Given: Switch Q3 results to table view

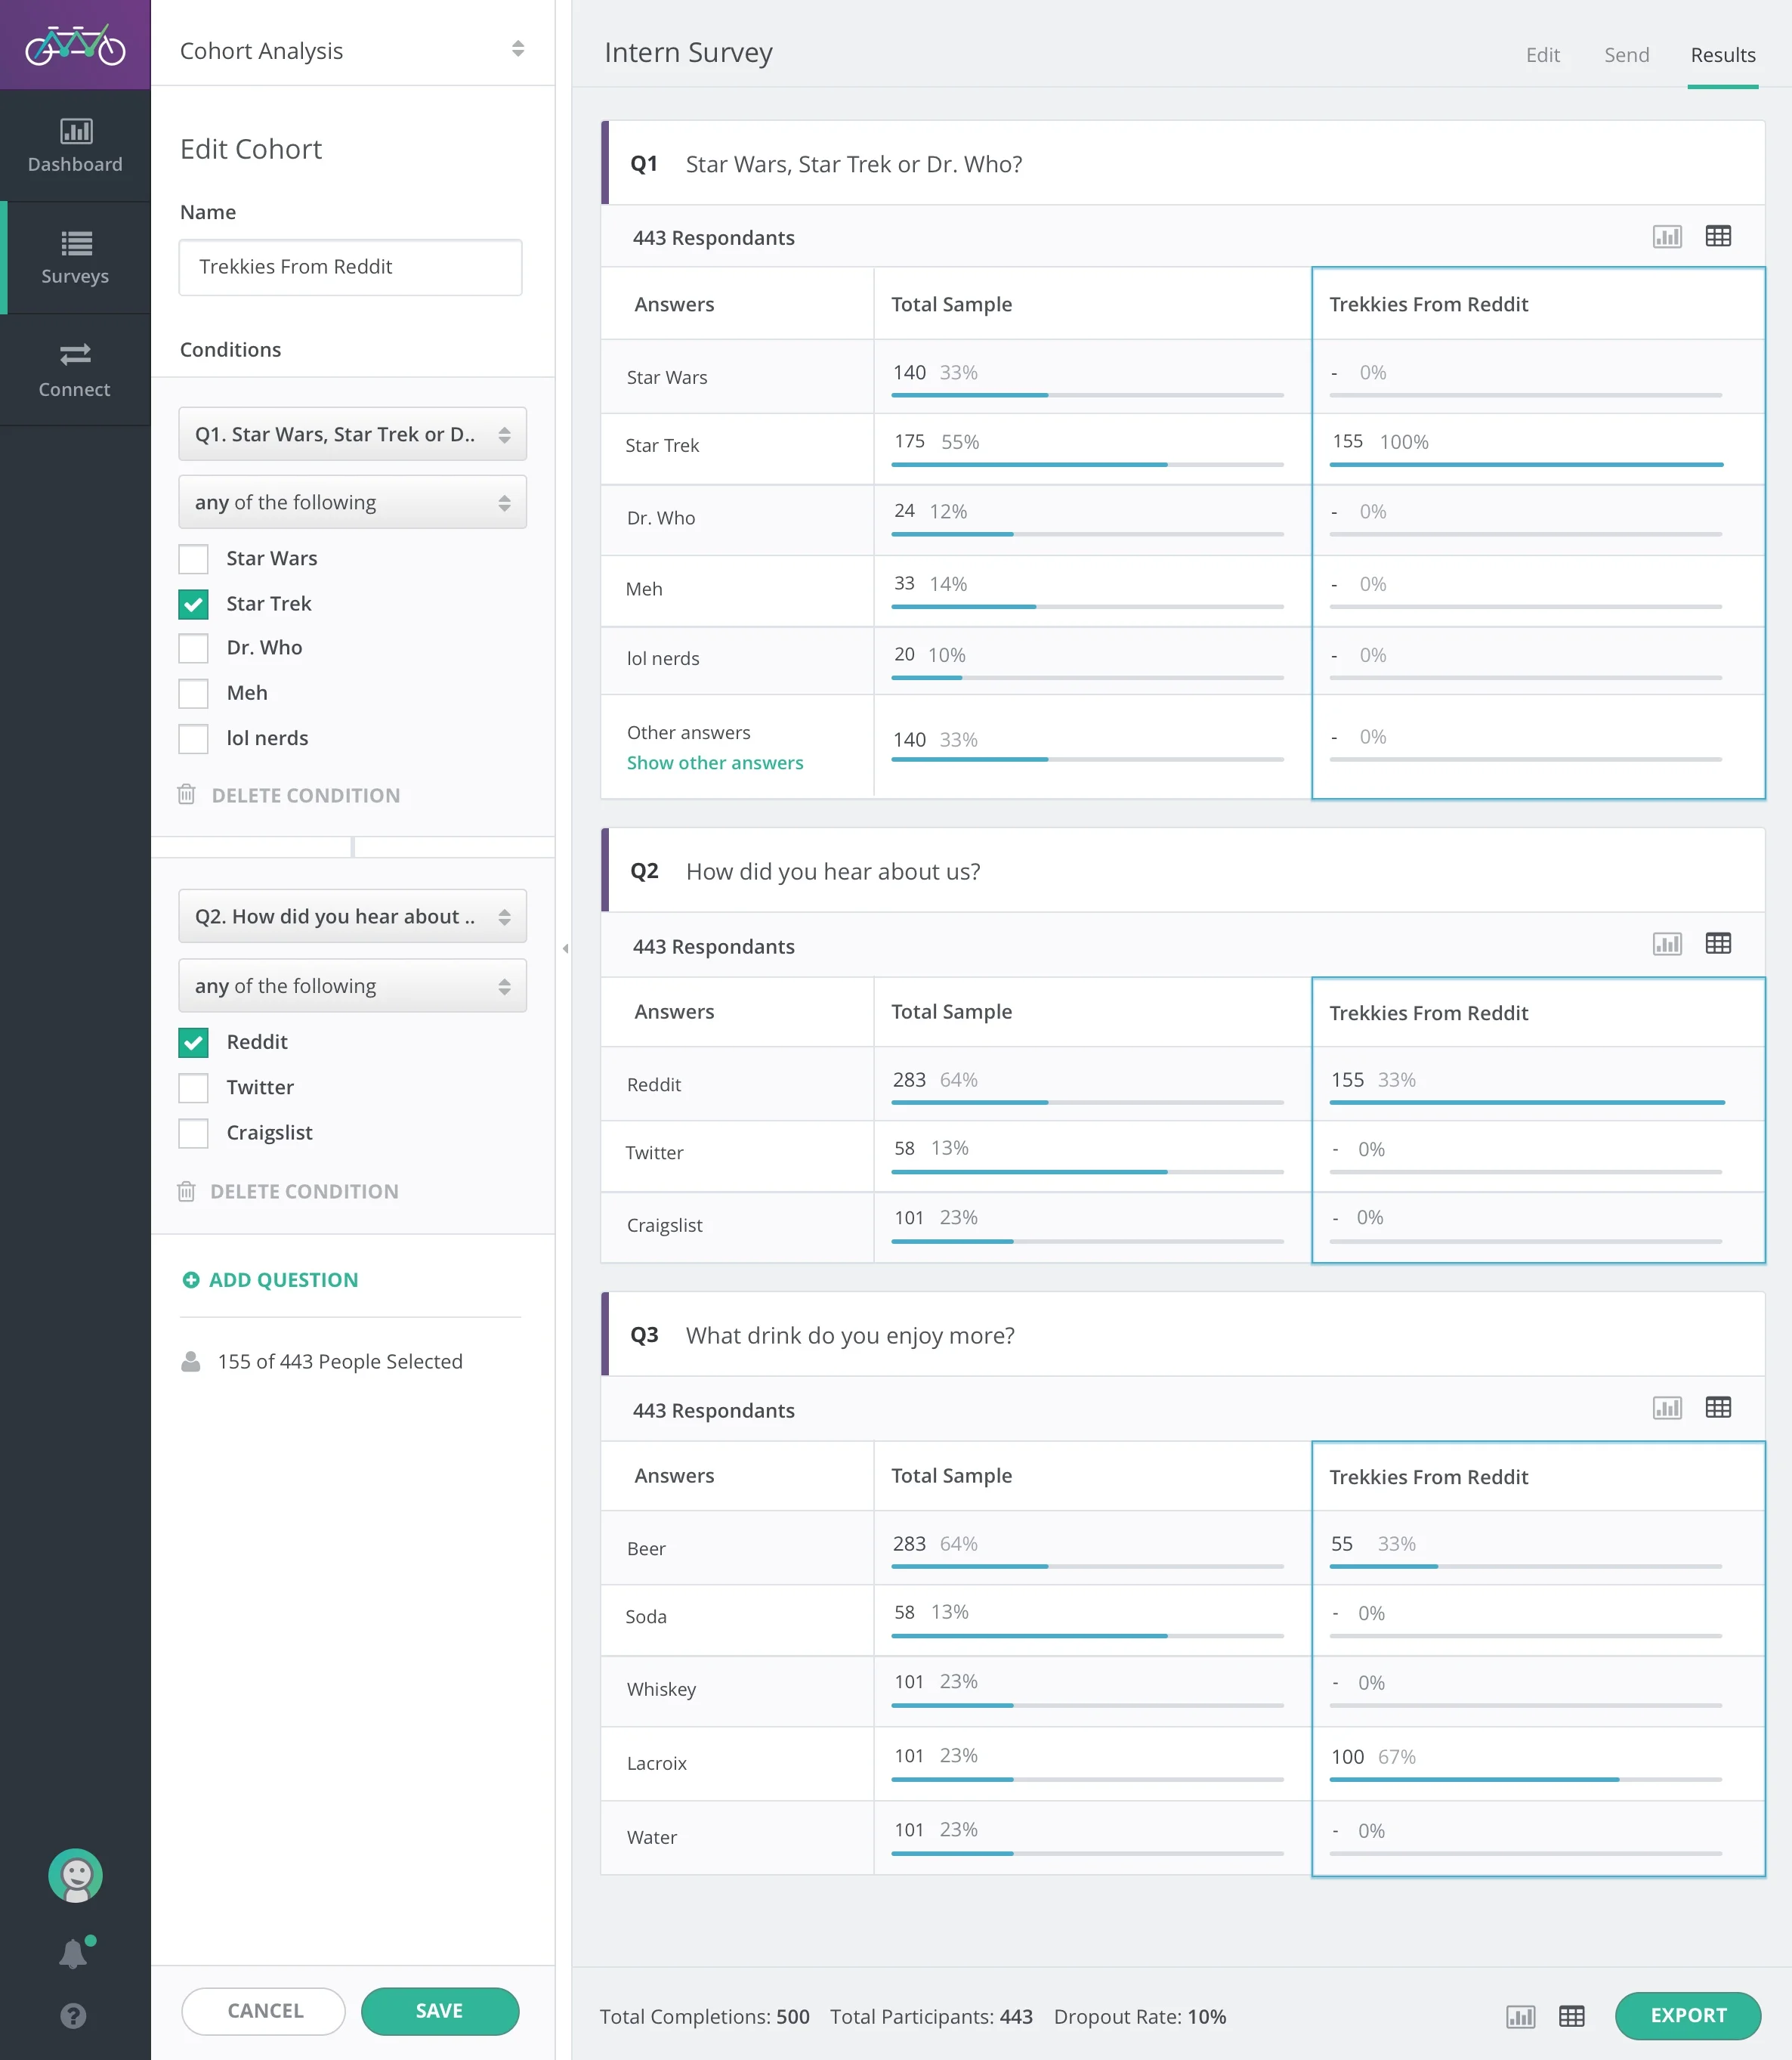Looking at the screenshot, I should tap(1718, 1408).
